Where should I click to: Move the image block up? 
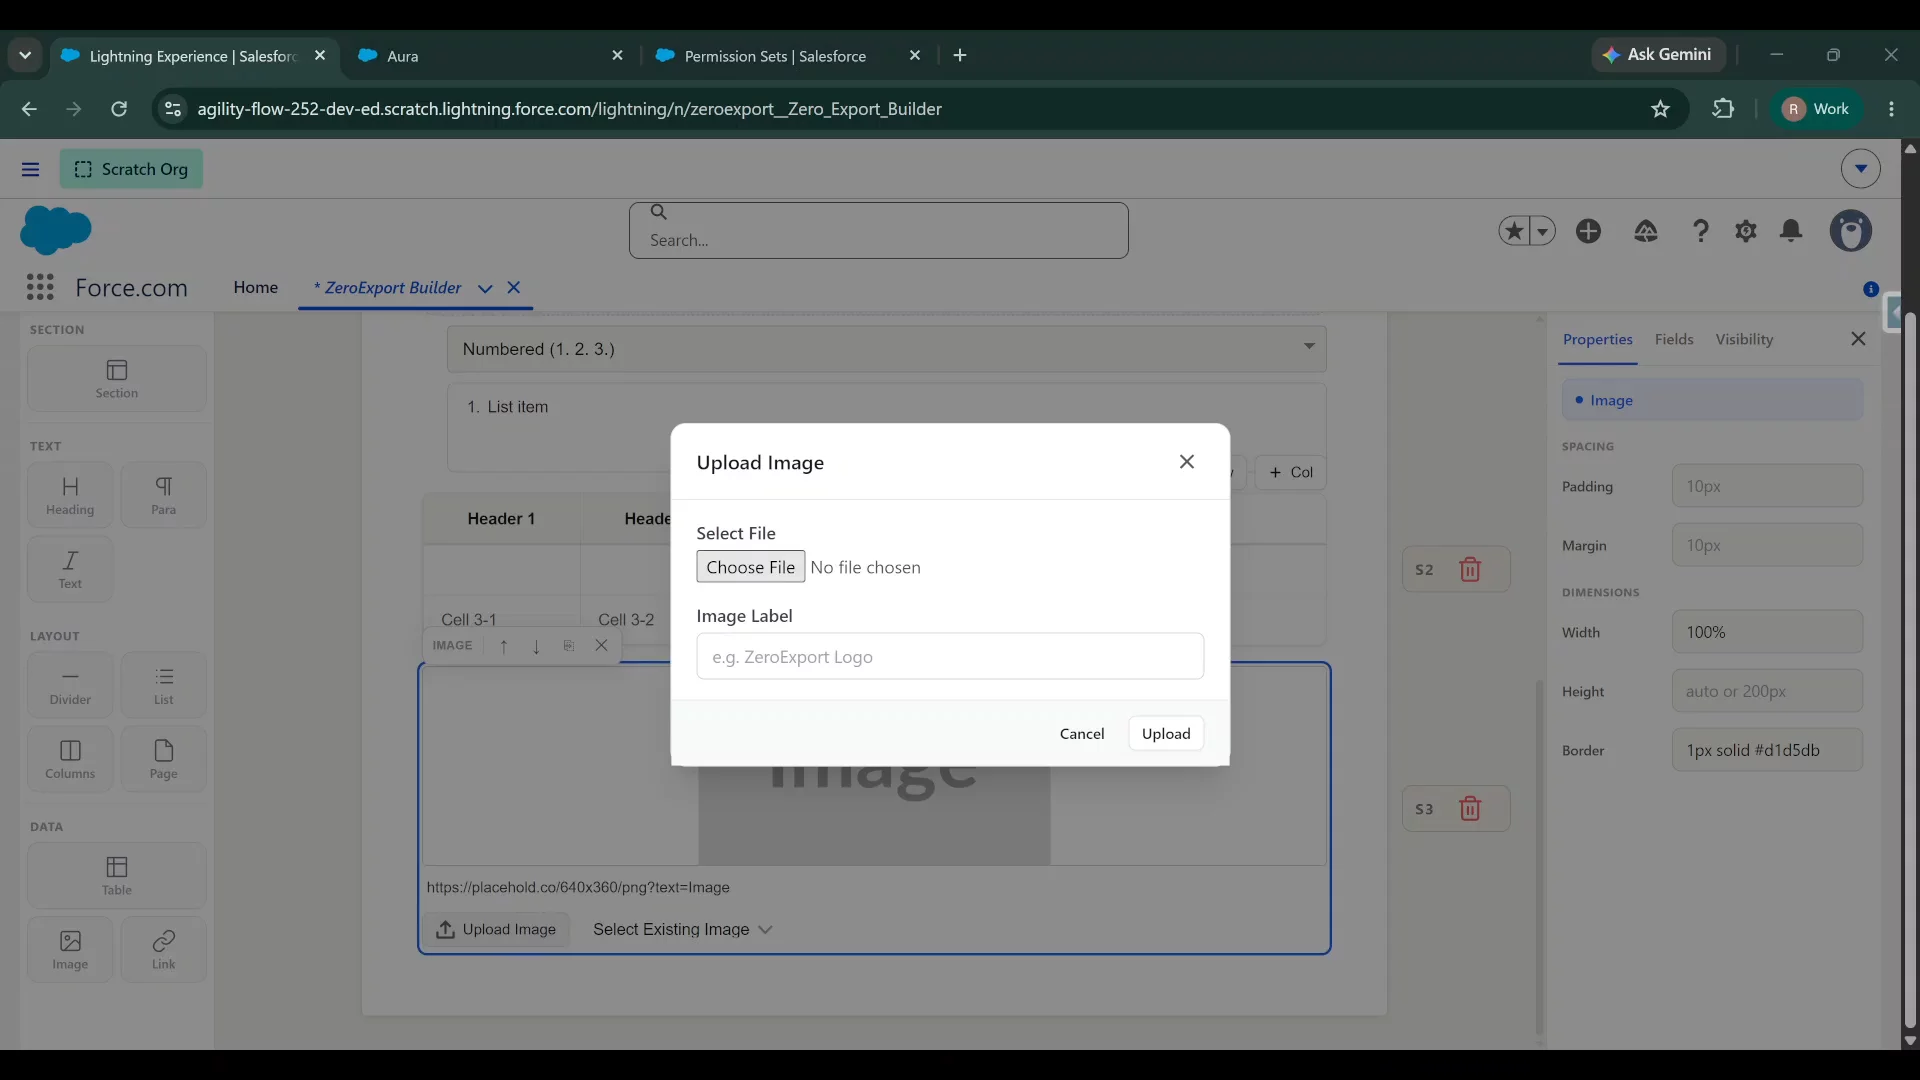pyautogui.click(x=504, y=646)
